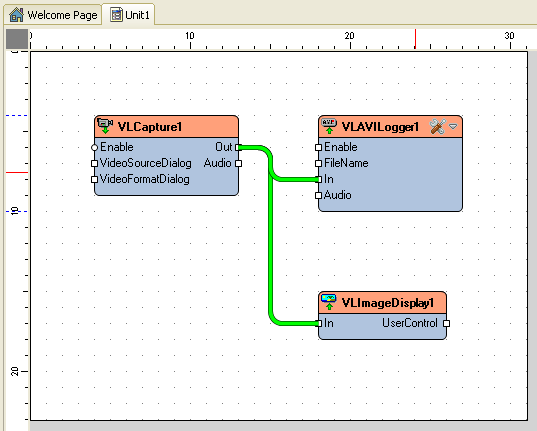Switch to the Welcome Page tab
Viewport: 537px width, 431px height.
pos(53,15)
